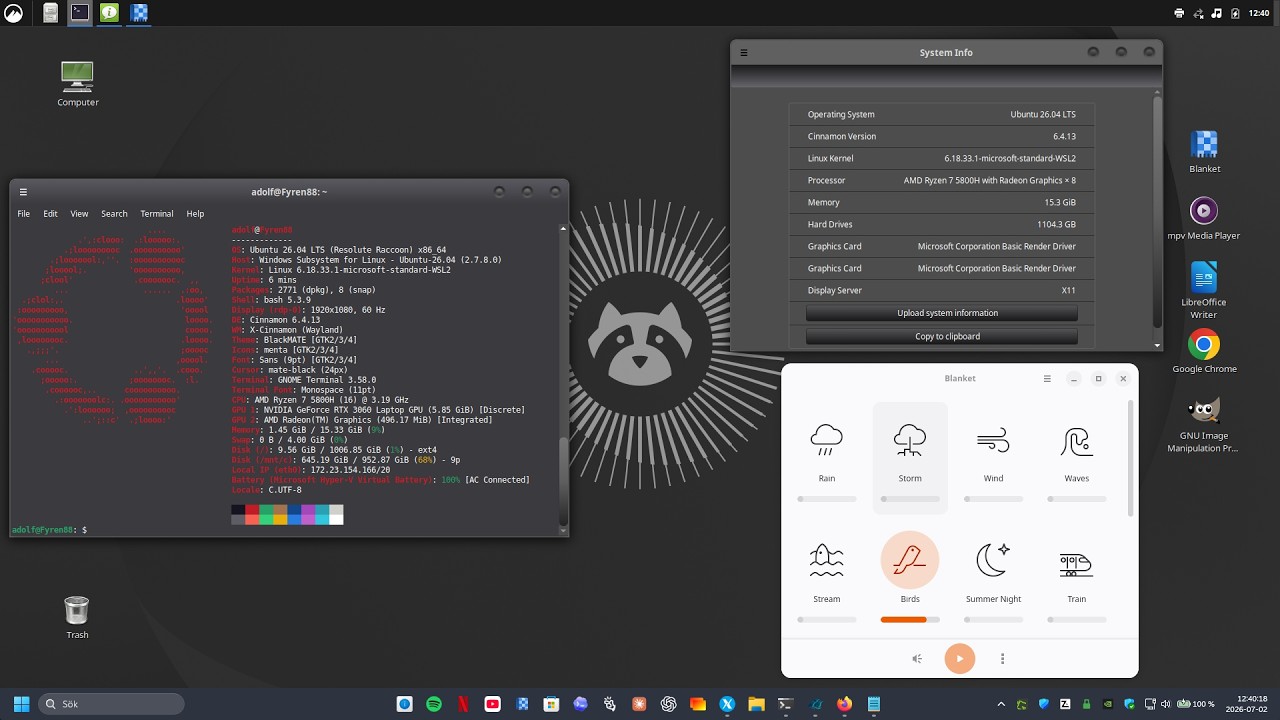Image resolution: width=1280 pixels, height=720 pixels.
Task: Toggle the active Birds sound in Blanket
Action: point(910,560)
